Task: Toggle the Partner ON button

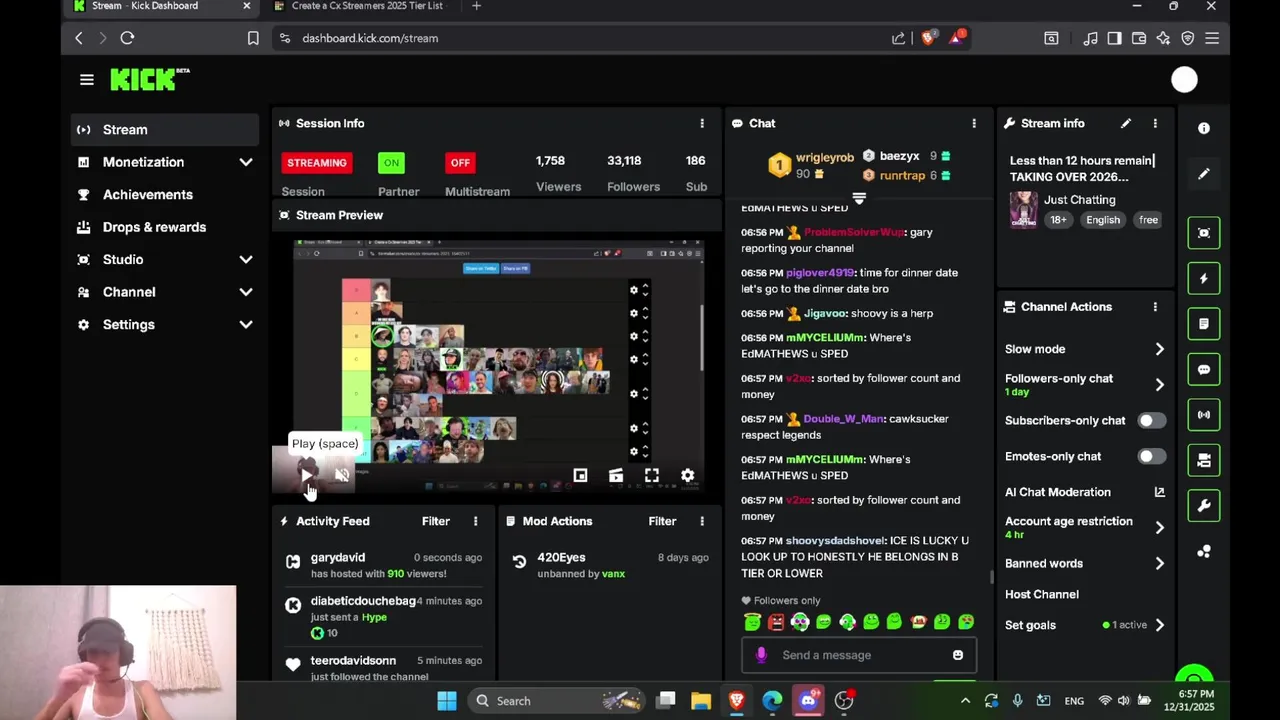Action: point(391,162)
